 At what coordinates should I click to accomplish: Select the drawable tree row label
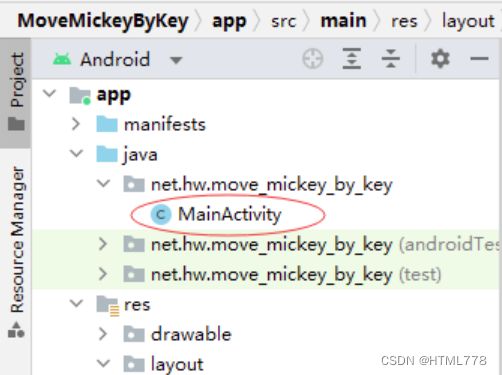[191, 334]
